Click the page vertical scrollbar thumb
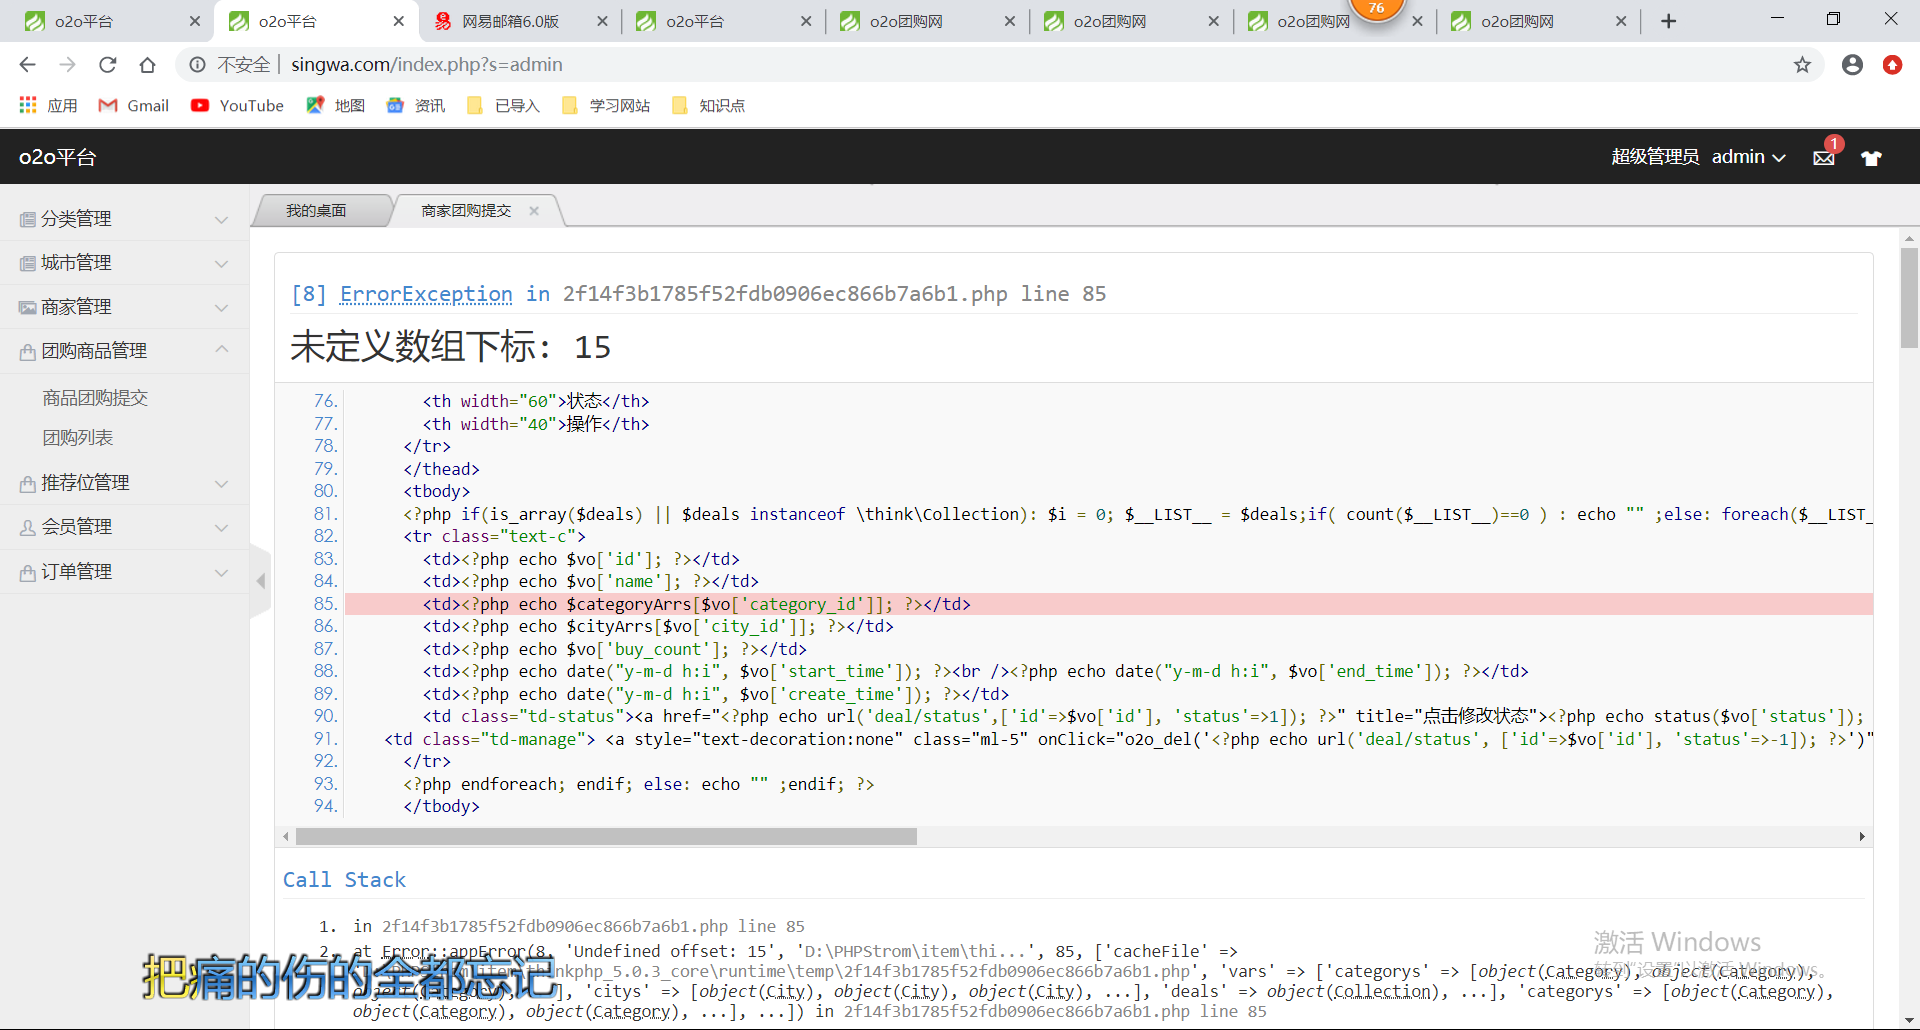 tap(1909, 297)
